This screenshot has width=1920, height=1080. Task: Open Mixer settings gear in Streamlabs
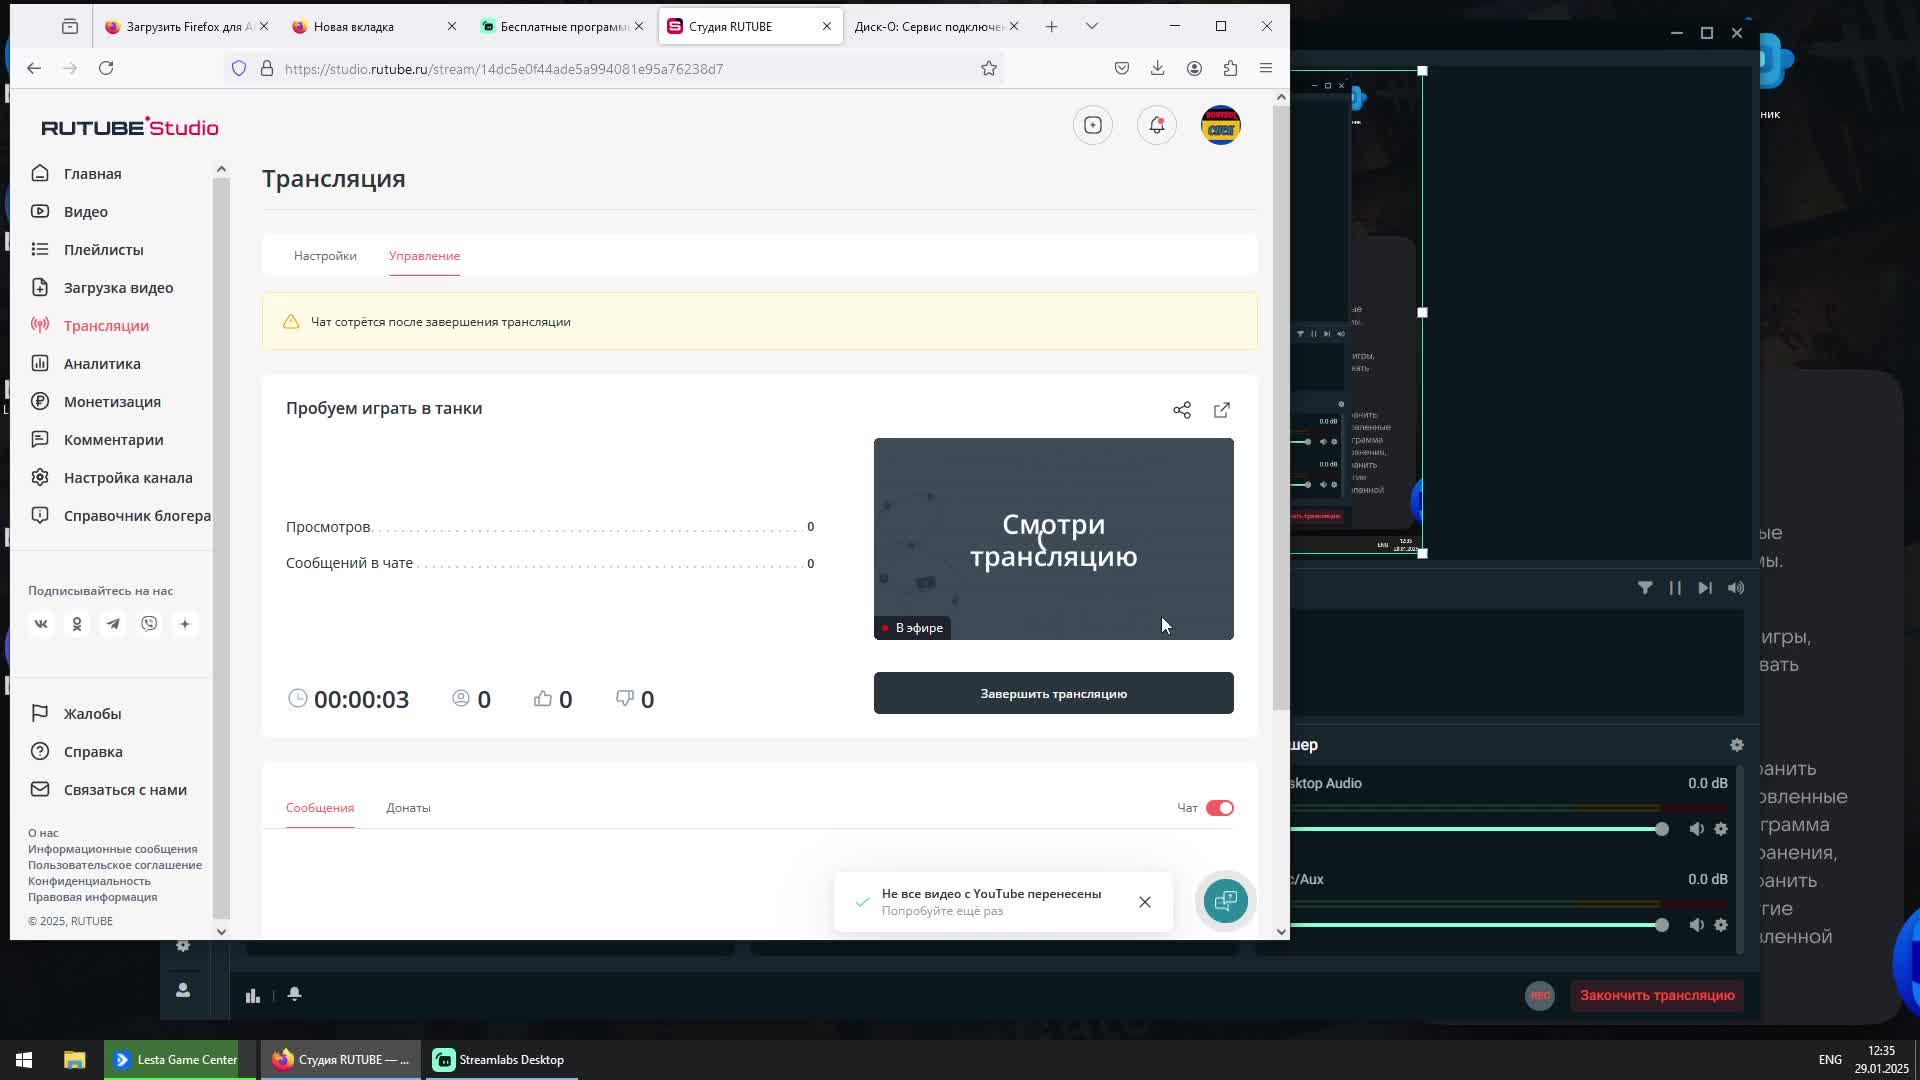(1737, 745)
